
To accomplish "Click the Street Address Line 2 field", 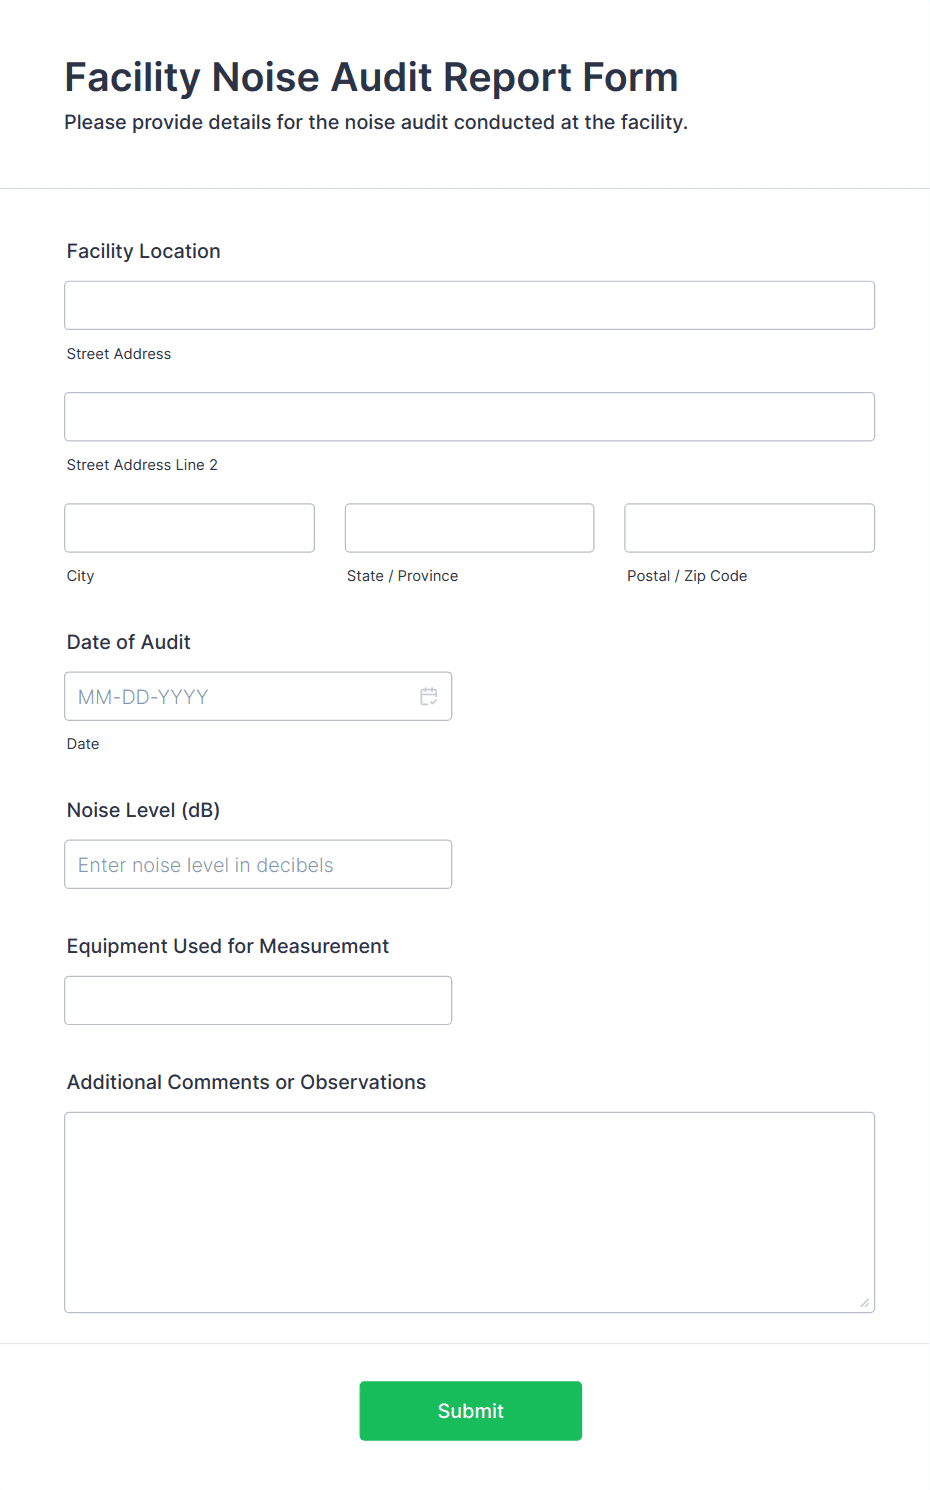I will pos(469,417).
